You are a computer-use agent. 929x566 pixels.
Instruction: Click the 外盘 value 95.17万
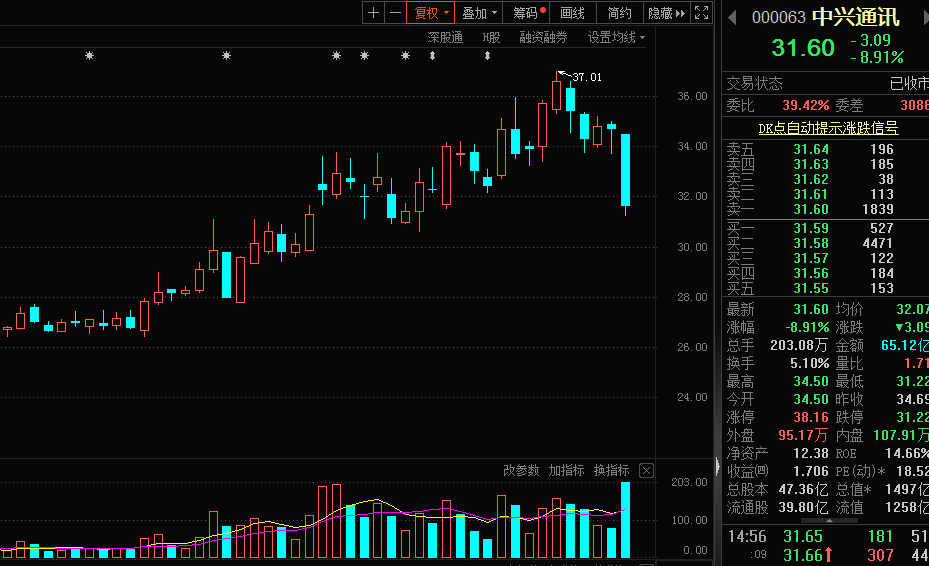803,435
